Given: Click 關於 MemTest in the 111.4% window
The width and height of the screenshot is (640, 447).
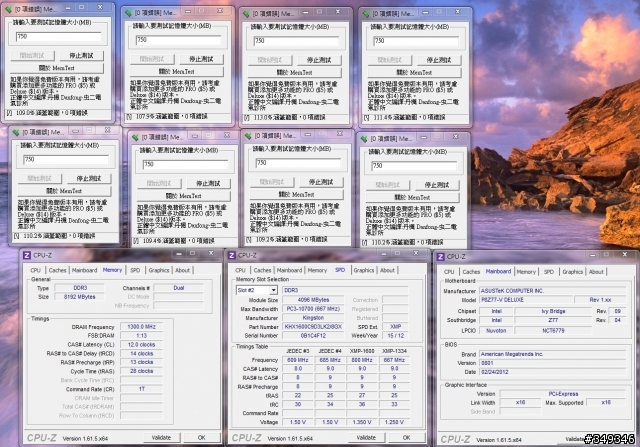Looking at the screenshot, I should point(415,73).
